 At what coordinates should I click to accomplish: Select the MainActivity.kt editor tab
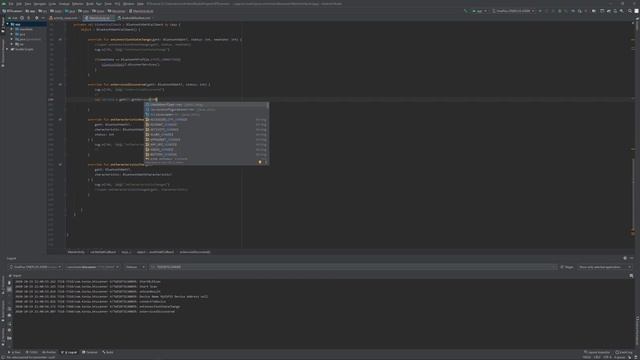(98, 18)
